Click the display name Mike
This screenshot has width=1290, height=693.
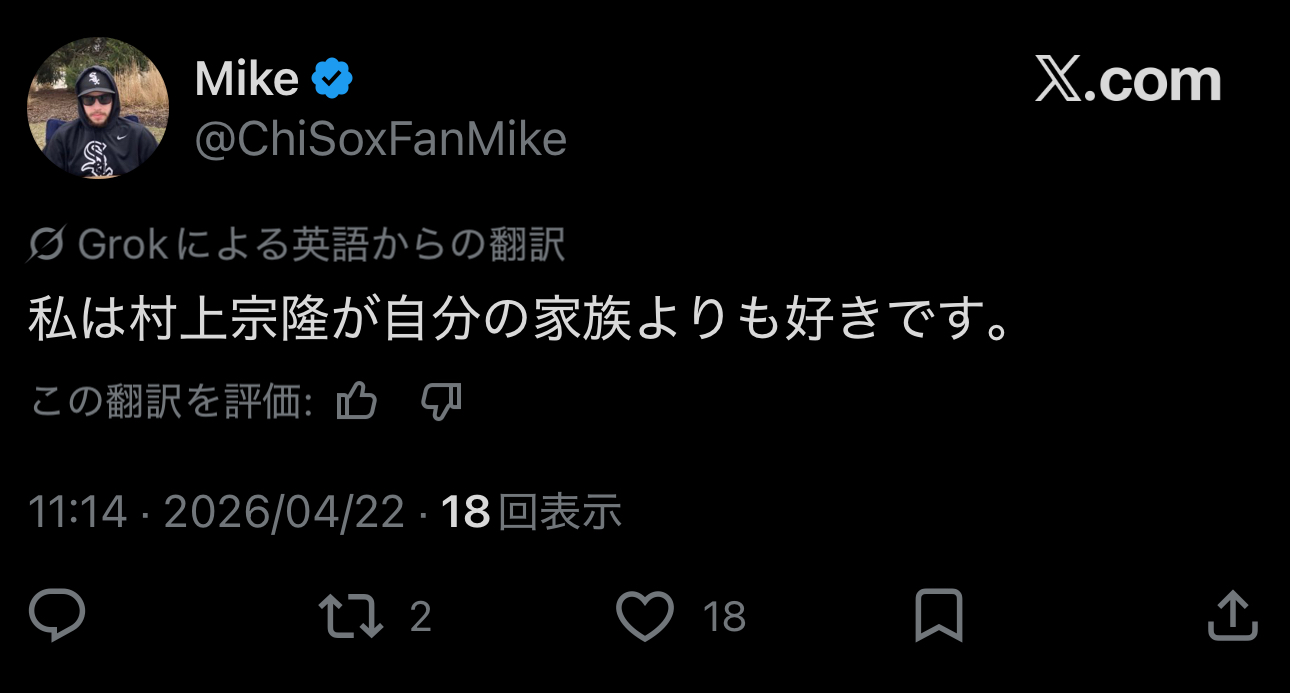point(246,79)
